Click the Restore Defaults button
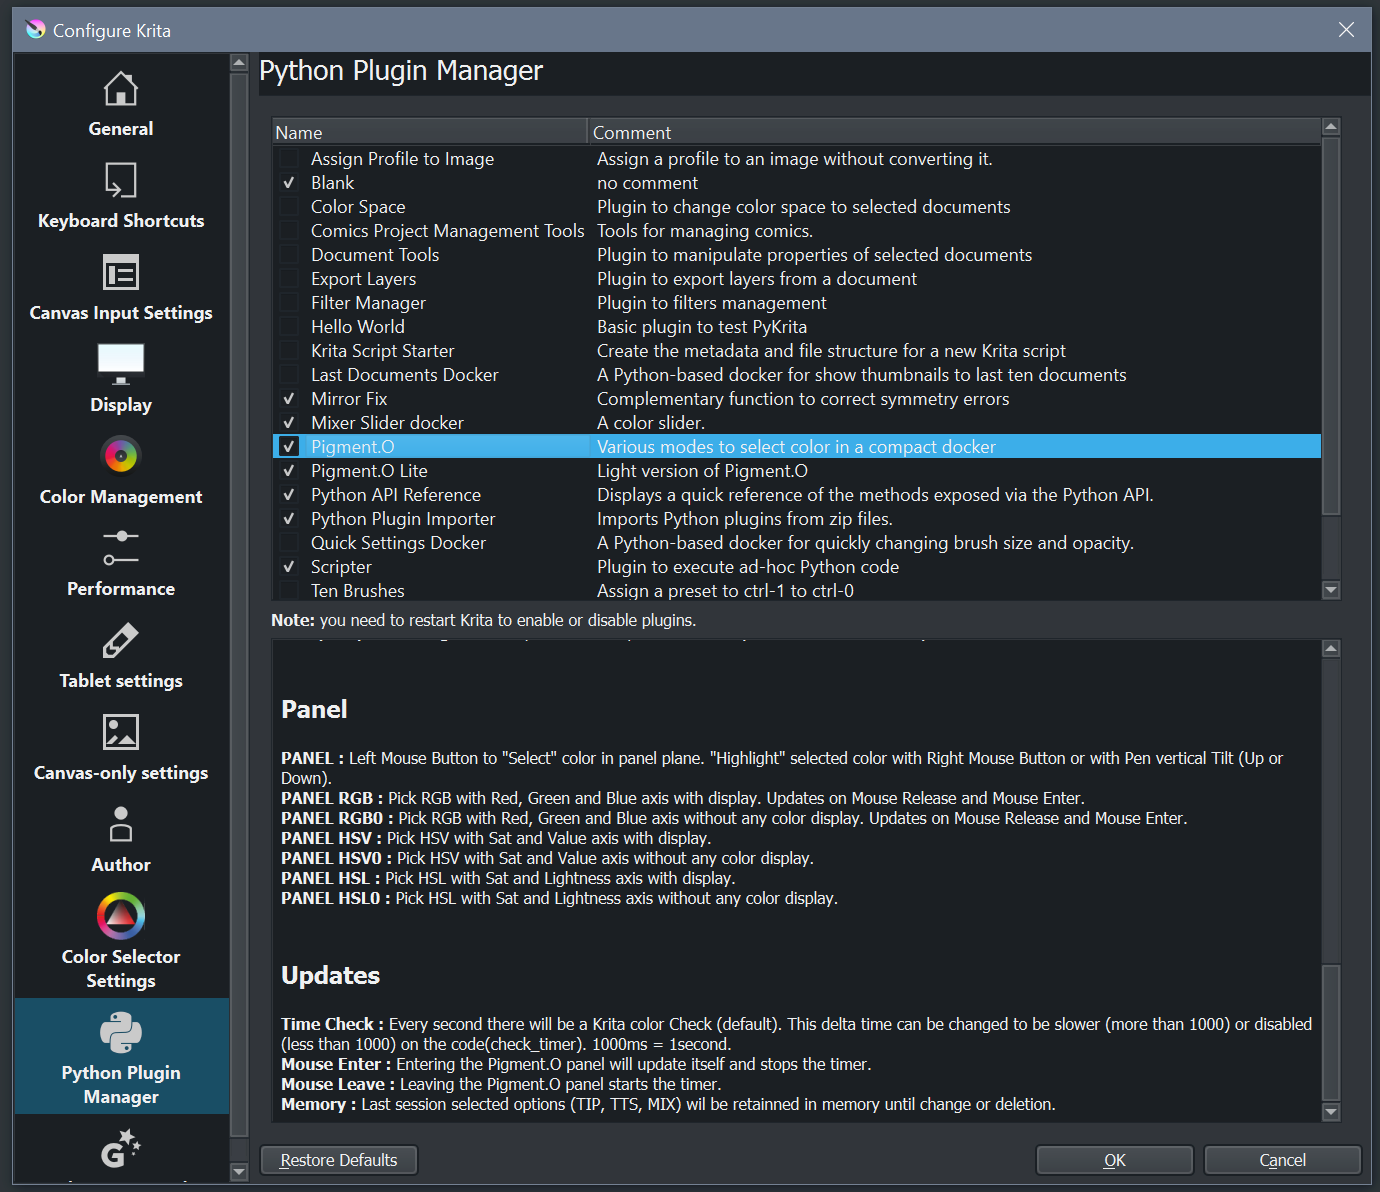Image resolution: width=1380 pixels, height=1192 pixels. point(339,1160)
